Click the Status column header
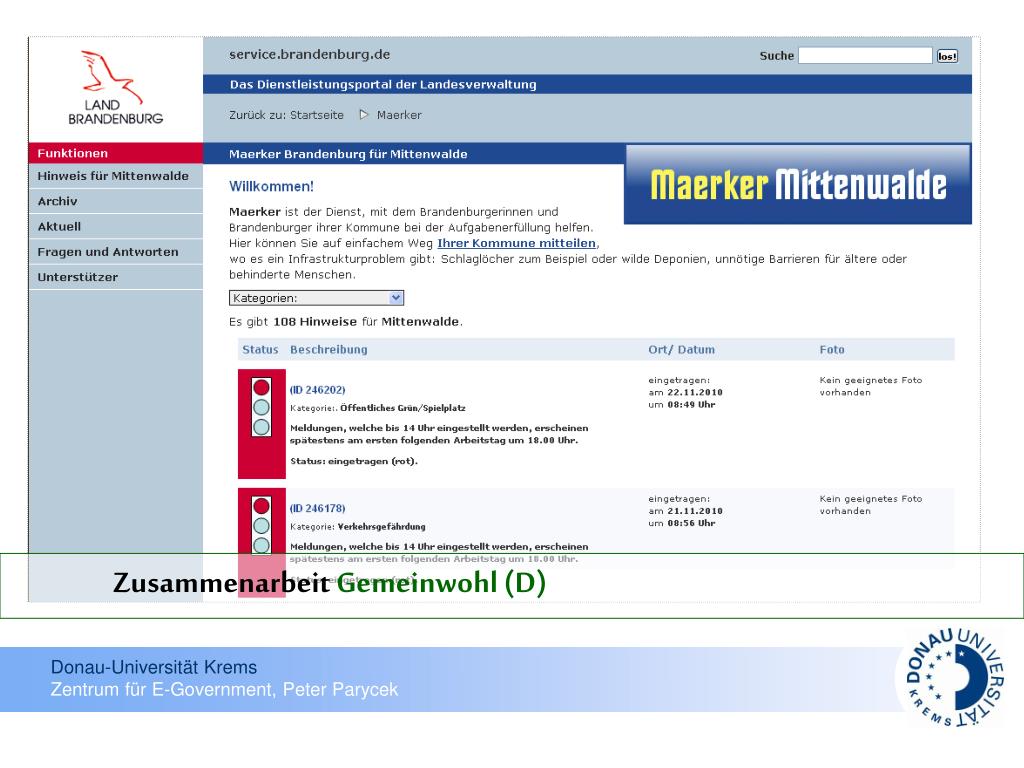The width and height of the screenshot is (1024, 768). tap(260, 349)
